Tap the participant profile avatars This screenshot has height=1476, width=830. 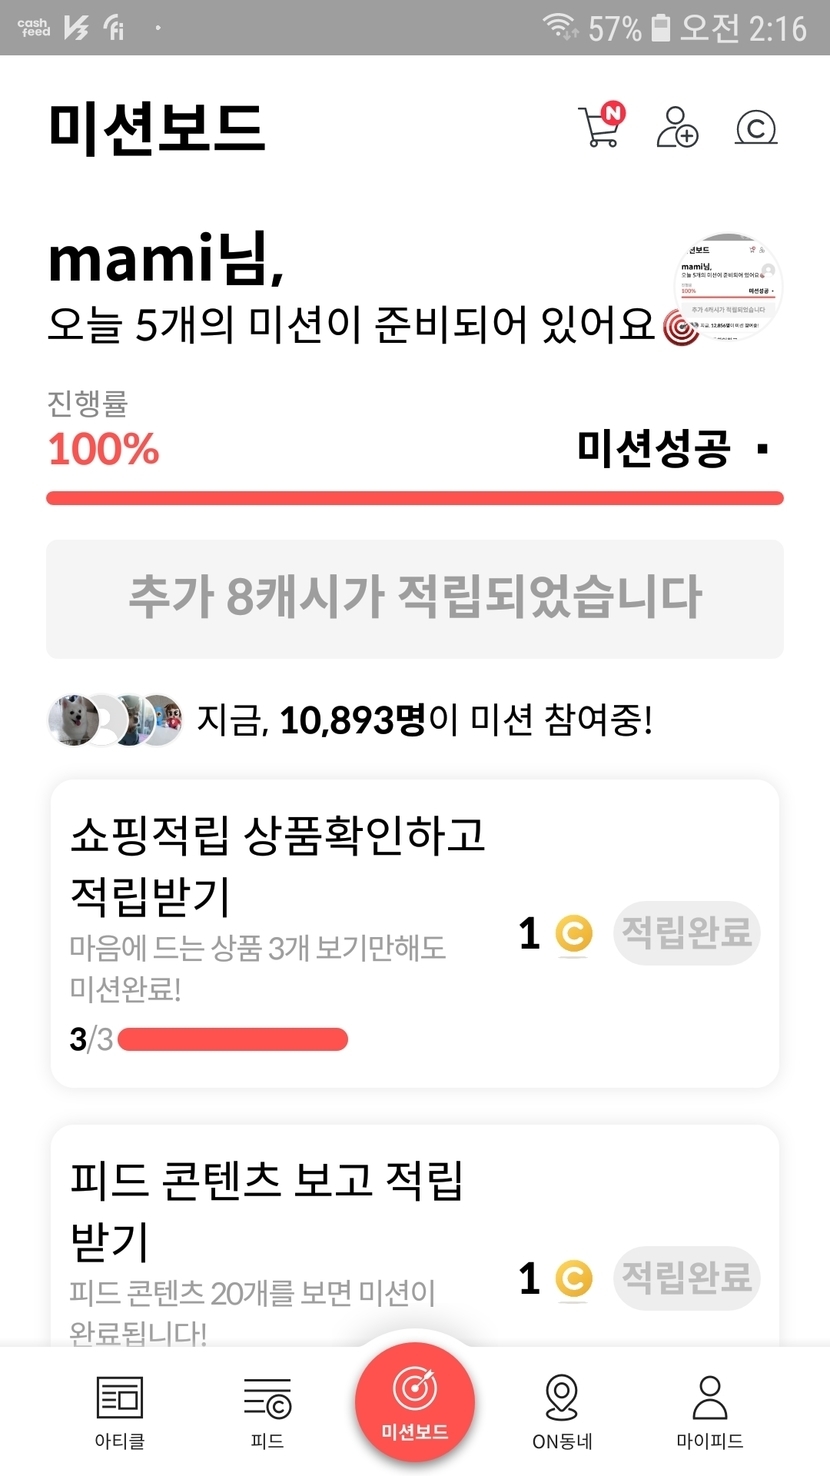pyautogui.click(x=115, y=720)
